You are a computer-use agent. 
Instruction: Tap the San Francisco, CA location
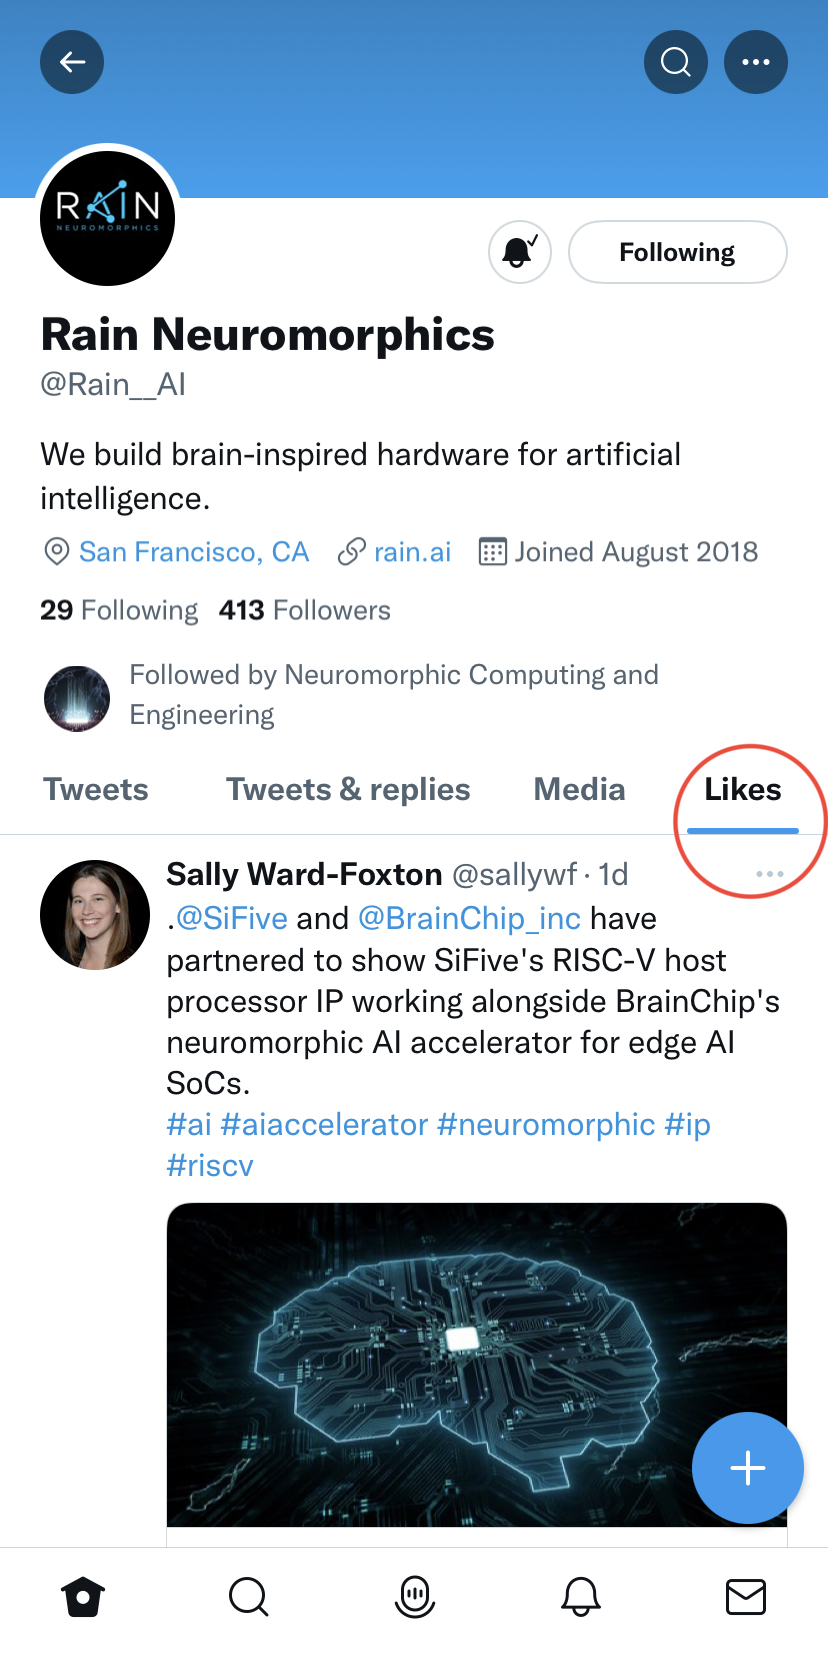(x=193, y=552)
